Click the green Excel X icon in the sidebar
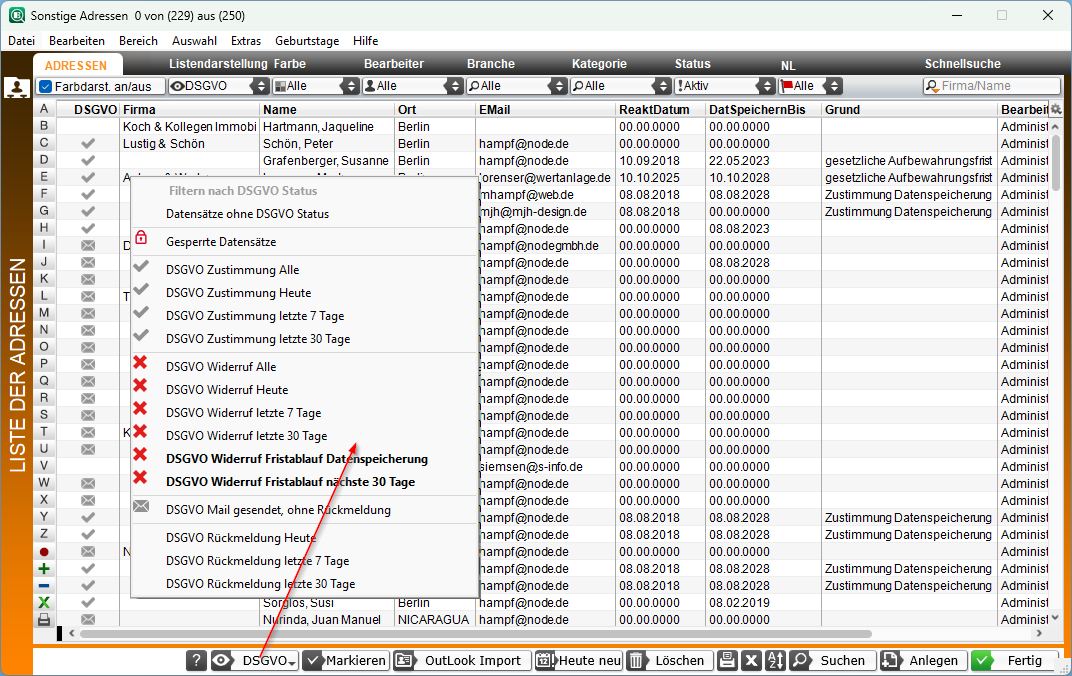Screen dimensions: 1072x676 [44, 602]
